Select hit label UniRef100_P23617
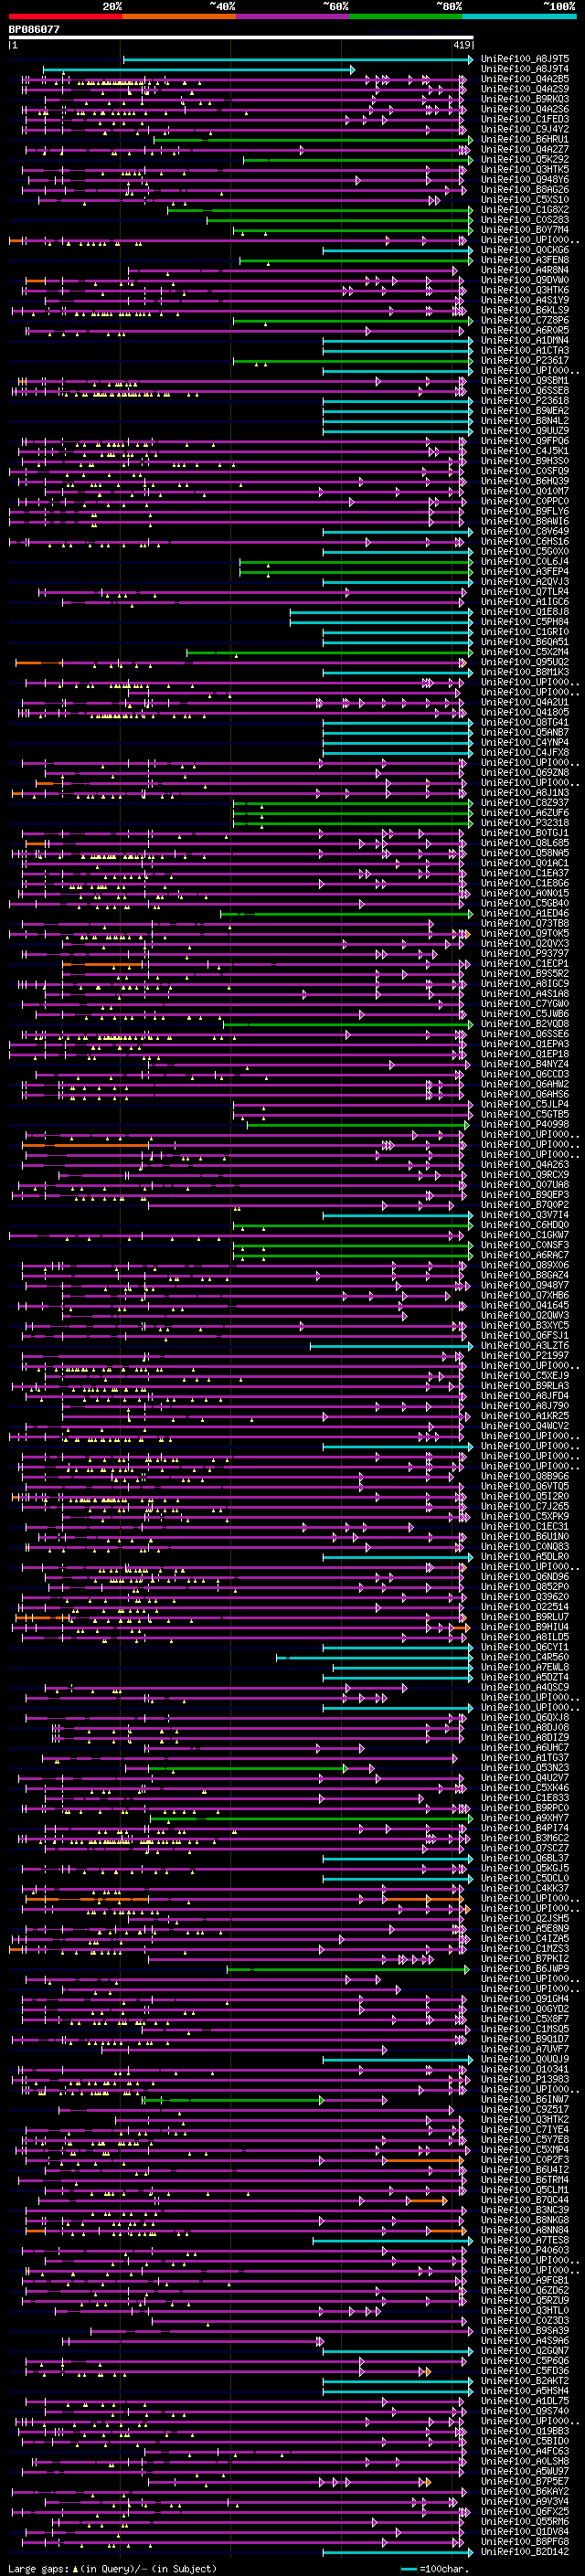The width and height of the screenshot is (585, 2576). pyautogui.click(x=525, y=361)
